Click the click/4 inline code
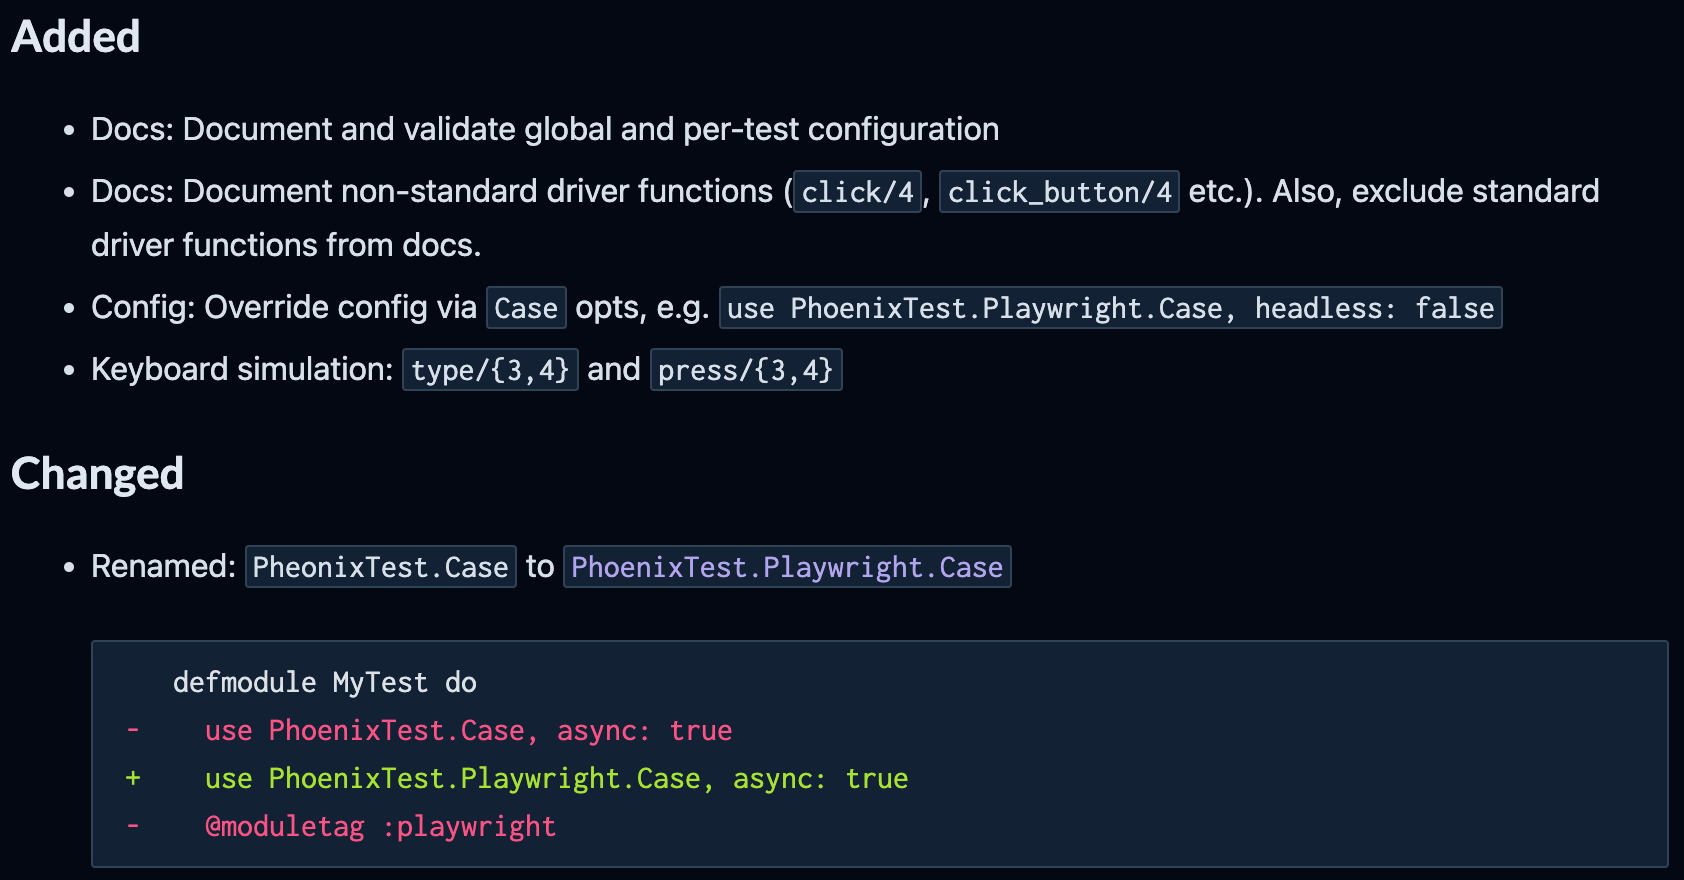Screen dimensions: 1684x880 click(857, 192)
